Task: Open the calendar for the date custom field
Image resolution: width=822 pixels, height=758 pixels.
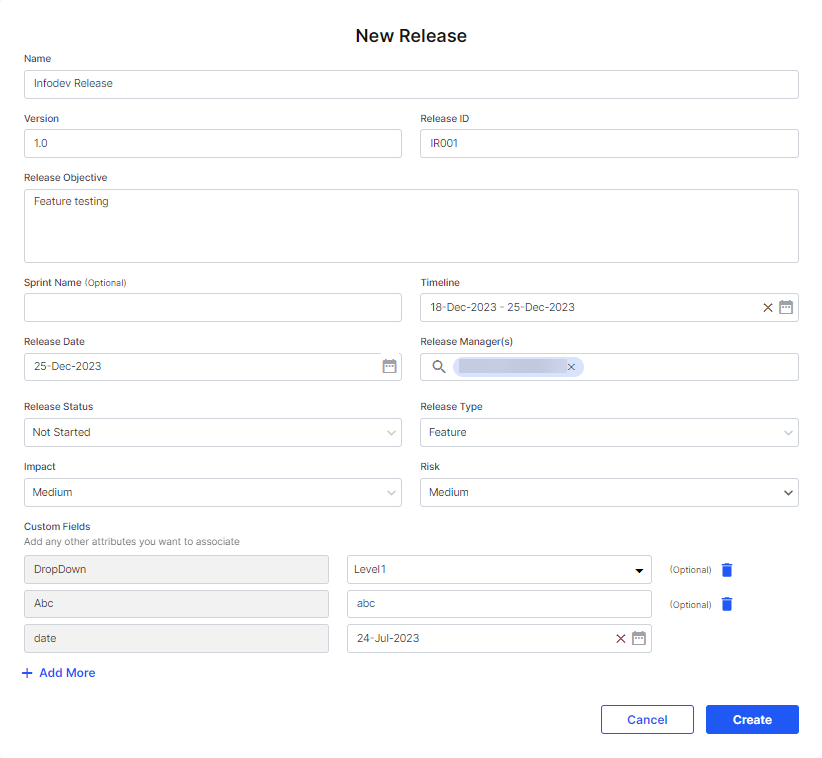Action: point(639,638)
